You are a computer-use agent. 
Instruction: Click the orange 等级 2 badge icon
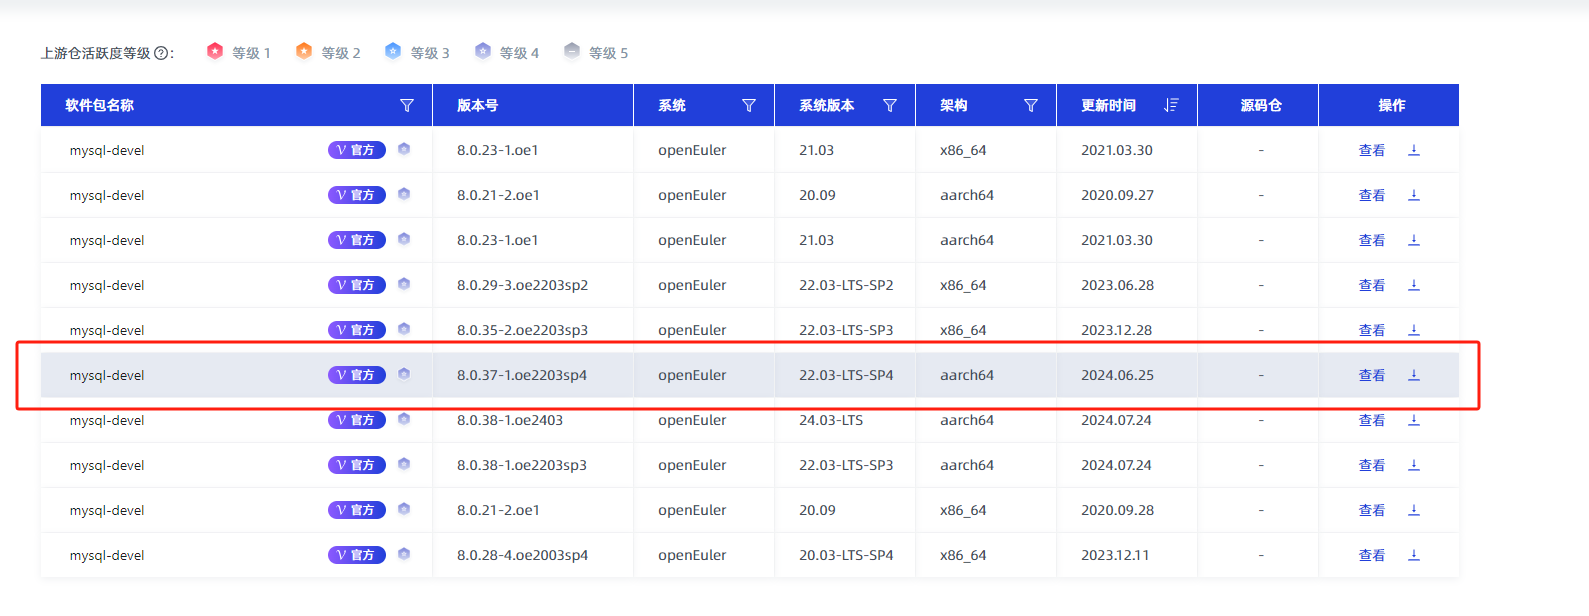[x=304, y=51]
